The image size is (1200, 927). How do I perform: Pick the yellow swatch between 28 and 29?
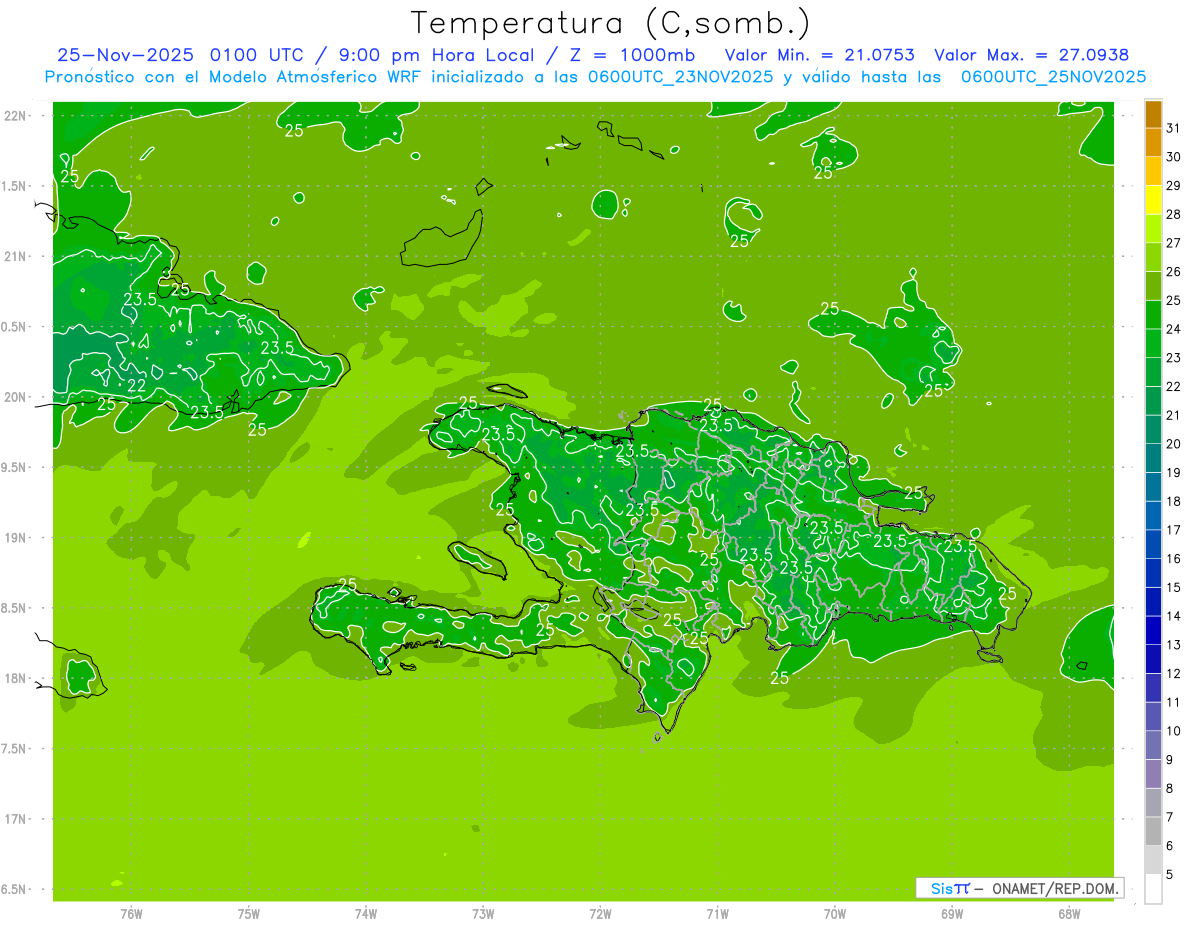tap(1153, 200)
